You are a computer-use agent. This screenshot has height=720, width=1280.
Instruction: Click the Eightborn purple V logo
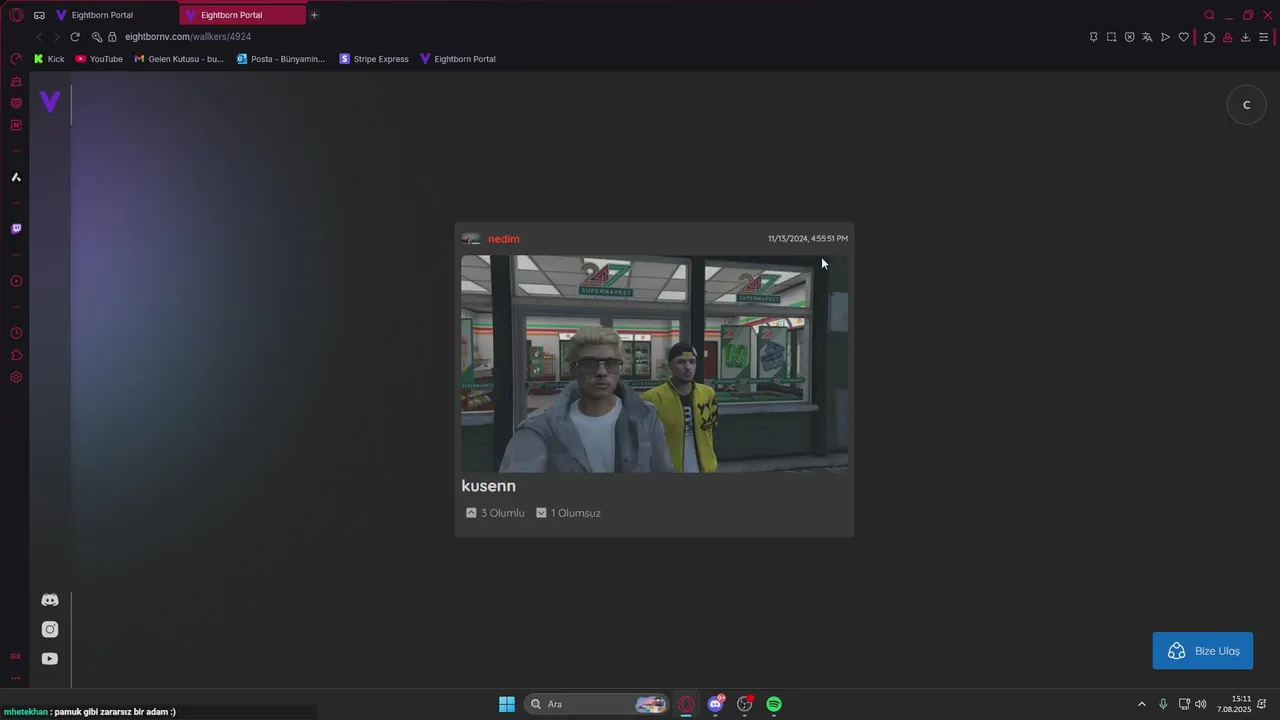coord(50,101)
